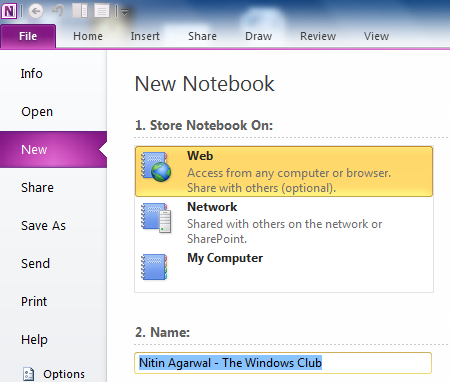Select the Network storage option title
Screen dimensions: 450x382
(212, 207)
